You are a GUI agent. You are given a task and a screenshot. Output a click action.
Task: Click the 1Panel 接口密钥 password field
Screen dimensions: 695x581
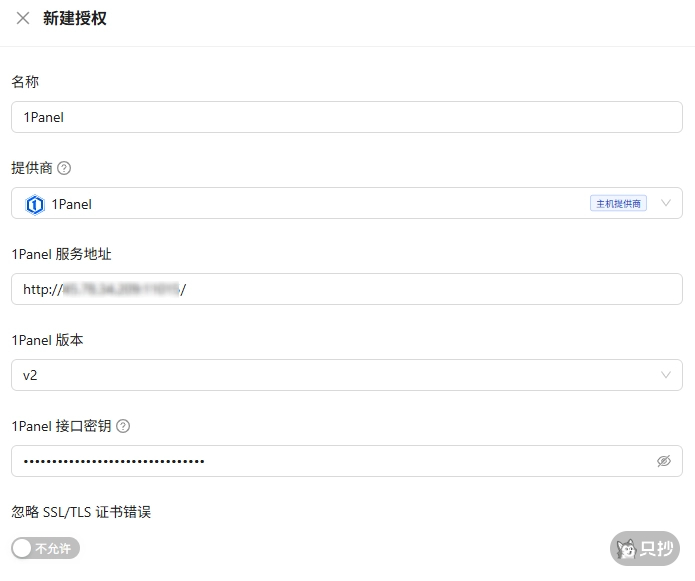[330, 461]
